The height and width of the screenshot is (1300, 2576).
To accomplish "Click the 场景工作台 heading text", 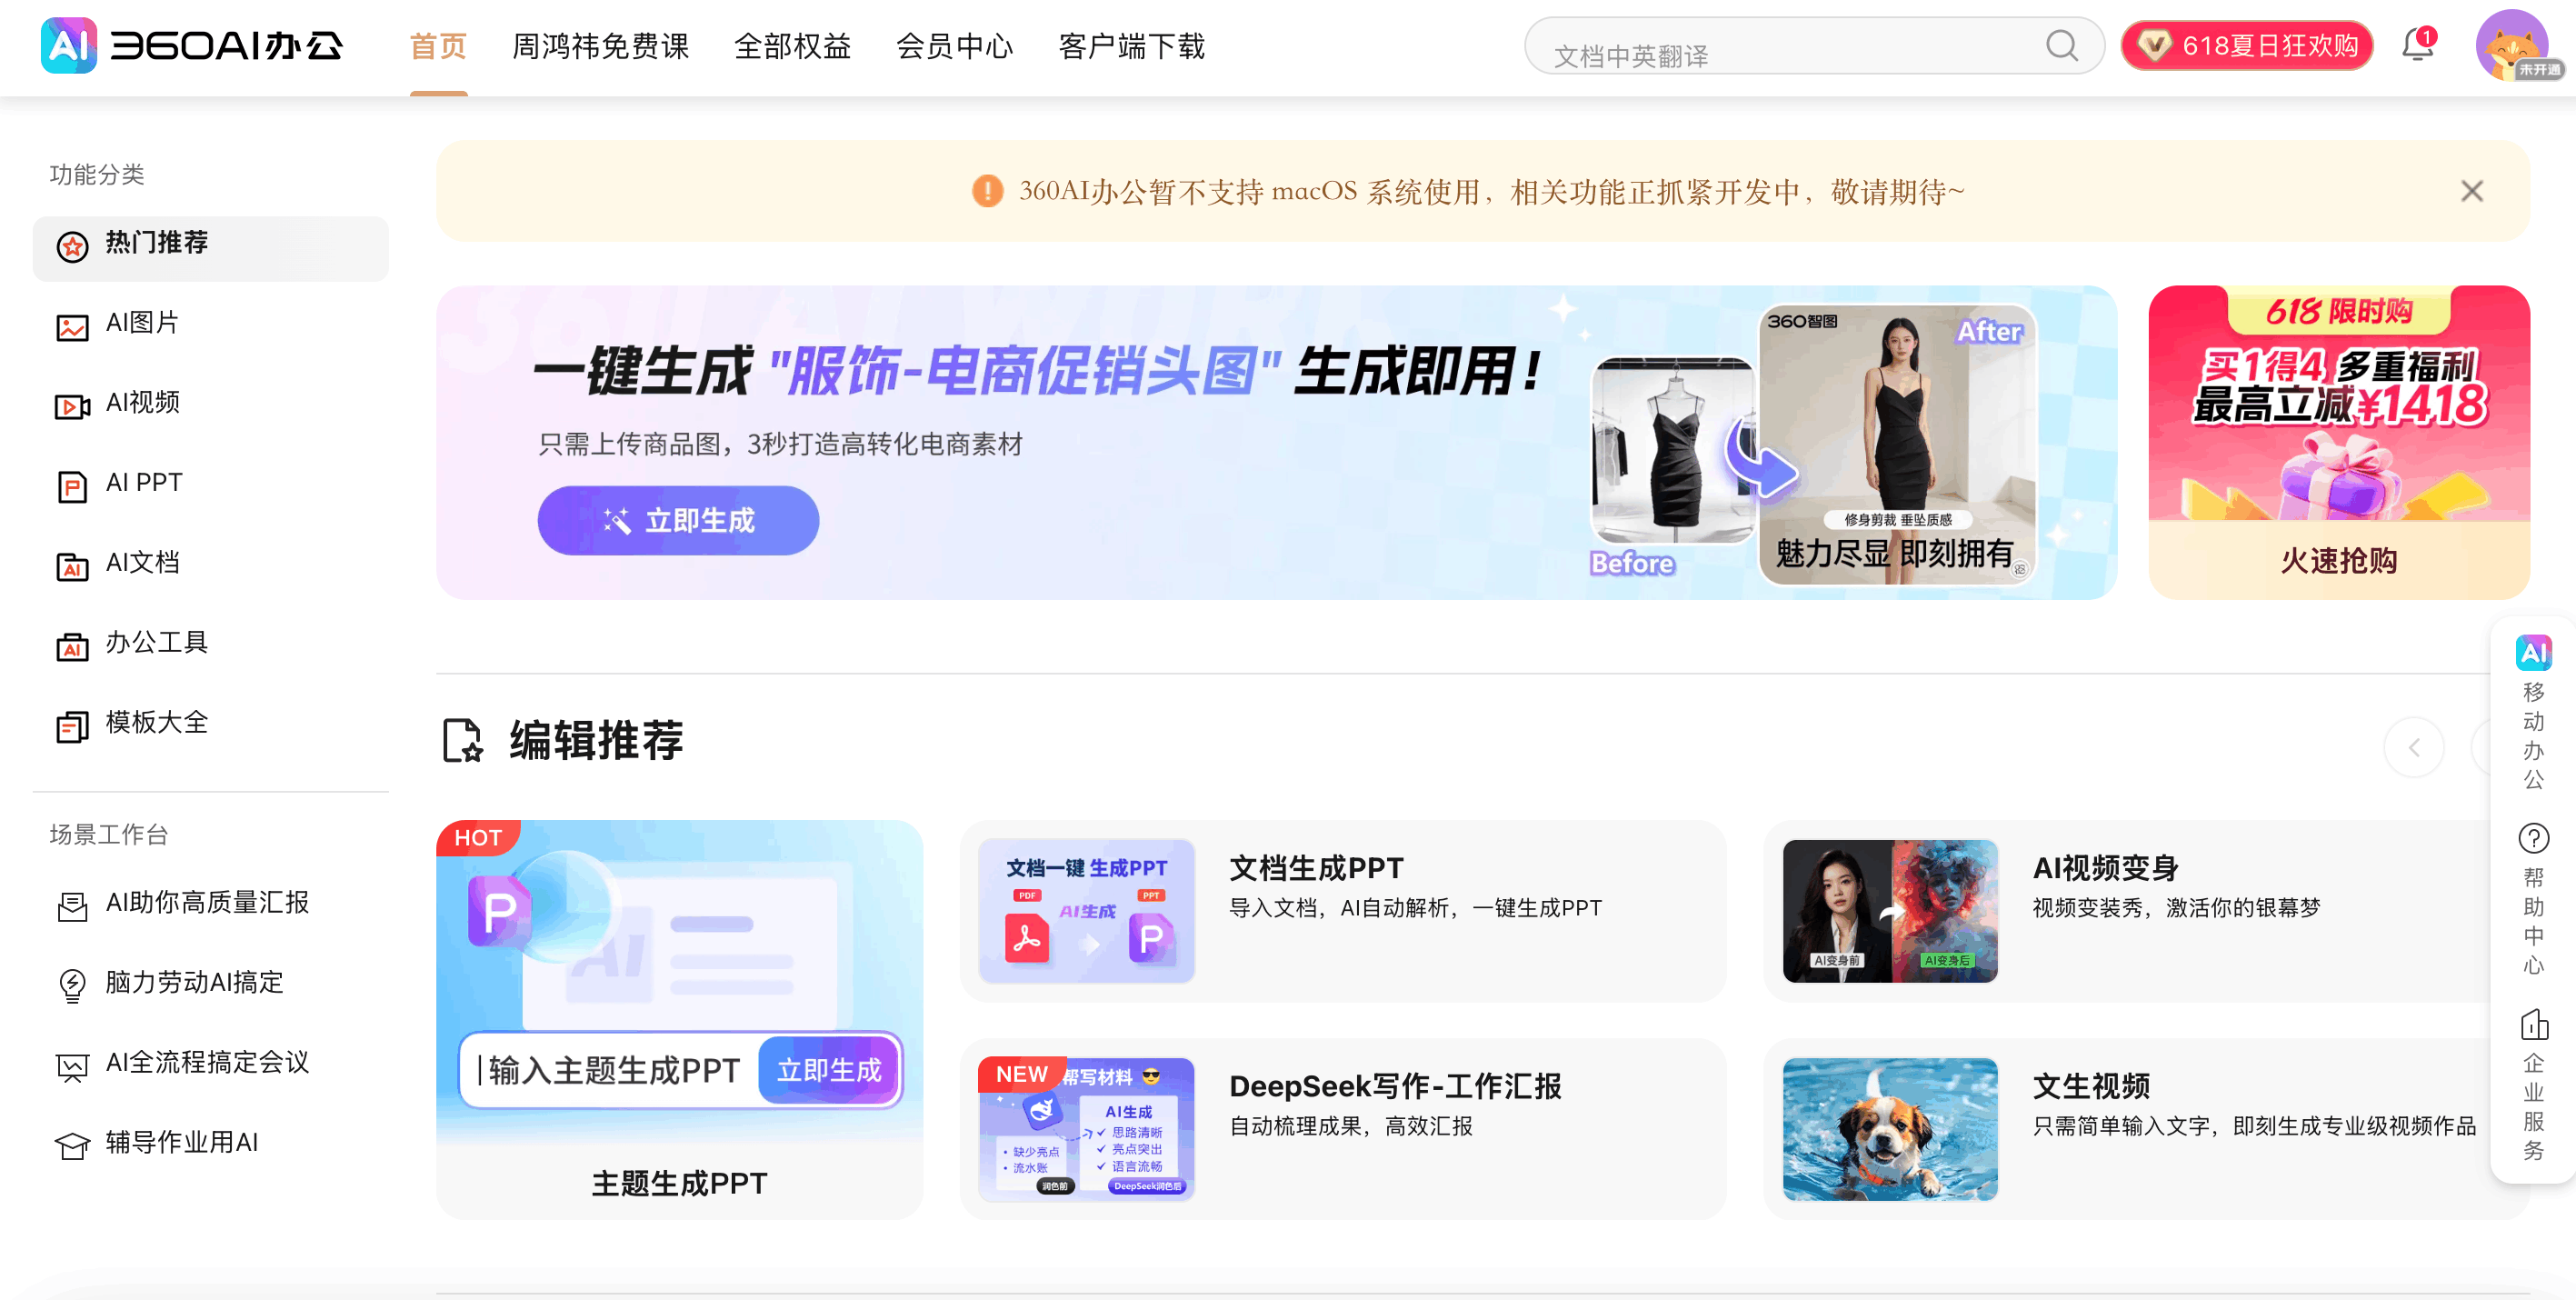I will click(109, 834).
